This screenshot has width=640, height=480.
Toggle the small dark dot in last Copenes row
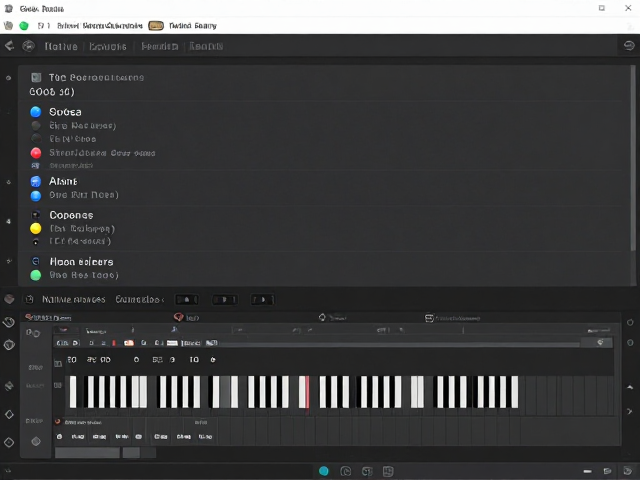coord(36,242)
